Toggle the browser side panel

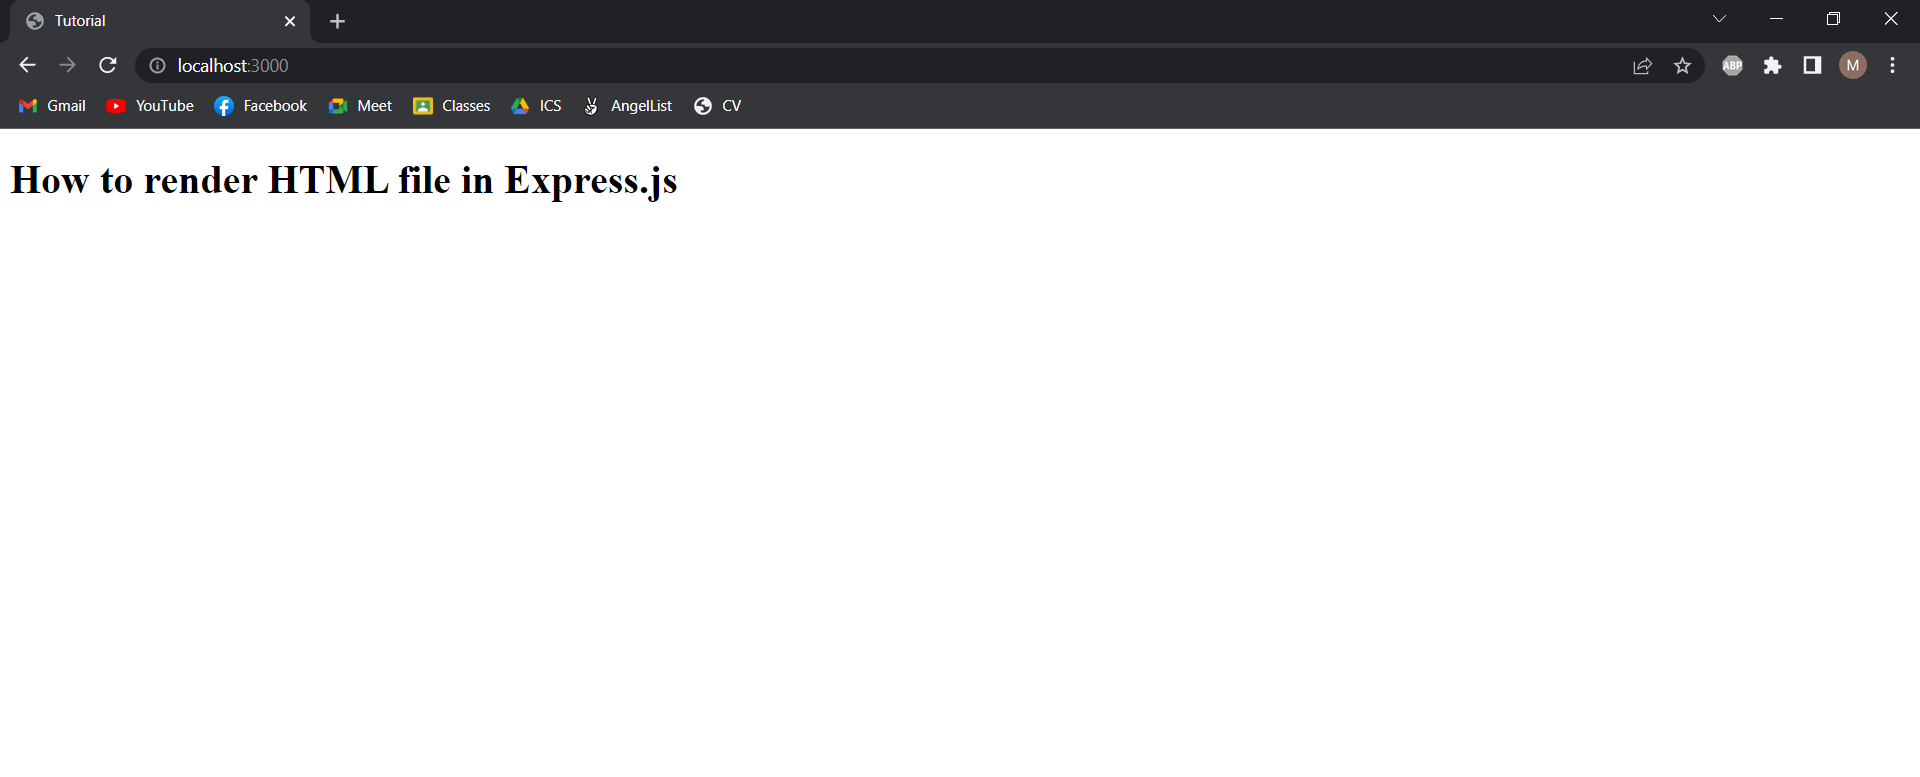pos(1812,66)
